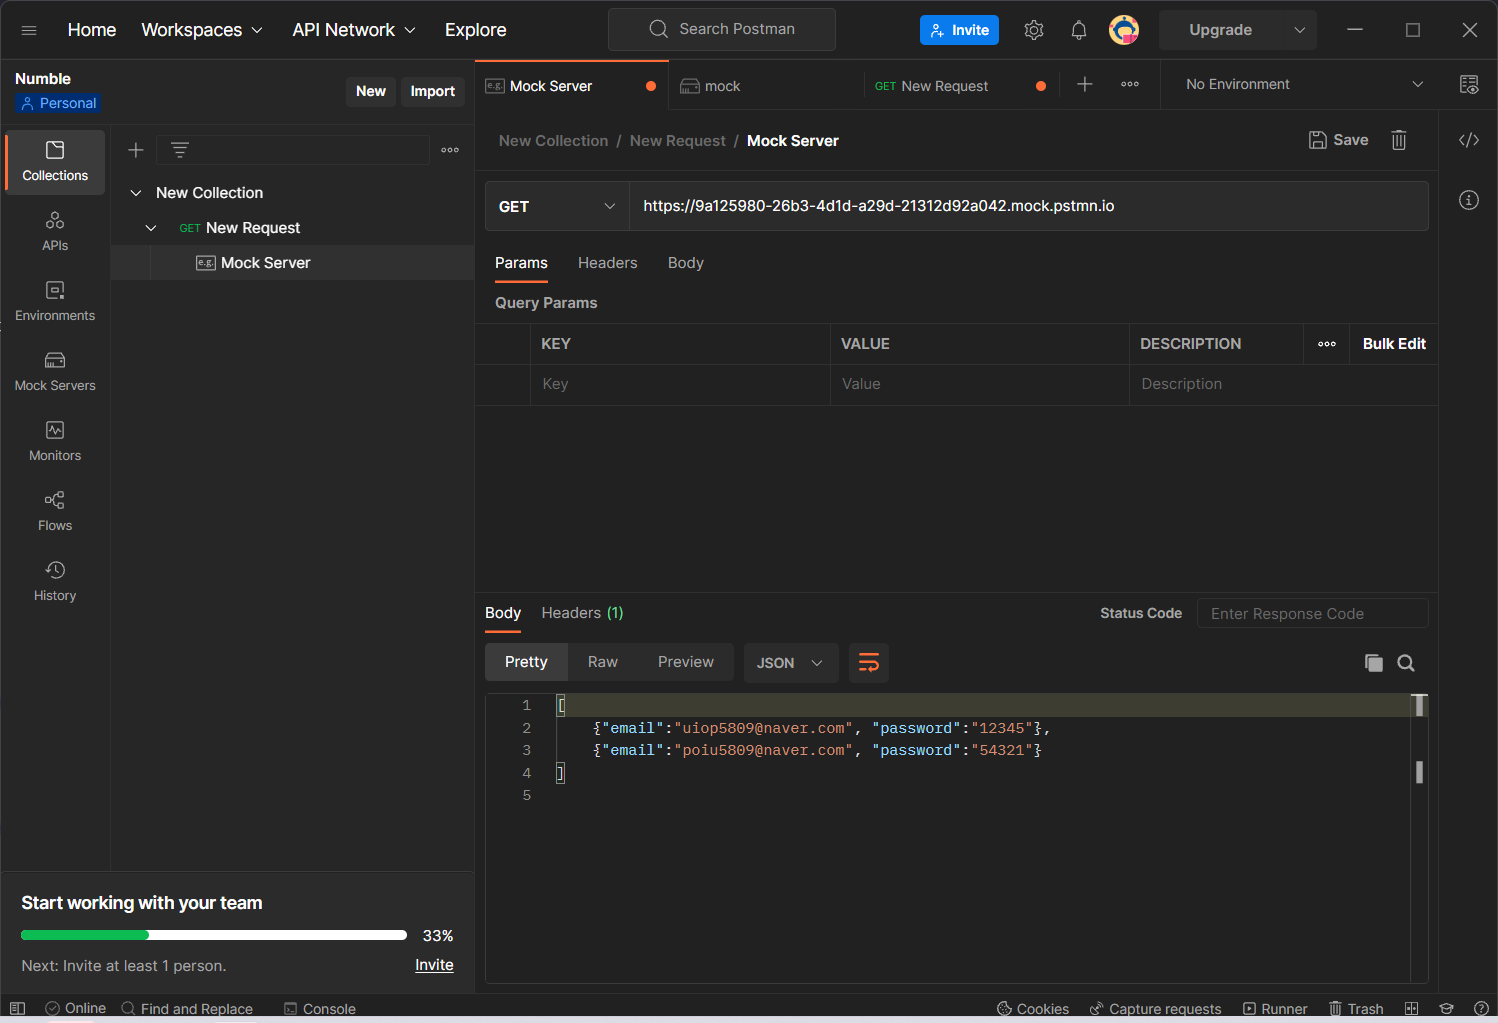Open Collections sidebar panel
Viewport: 1498px width, 1023px height.
point(55,161)
